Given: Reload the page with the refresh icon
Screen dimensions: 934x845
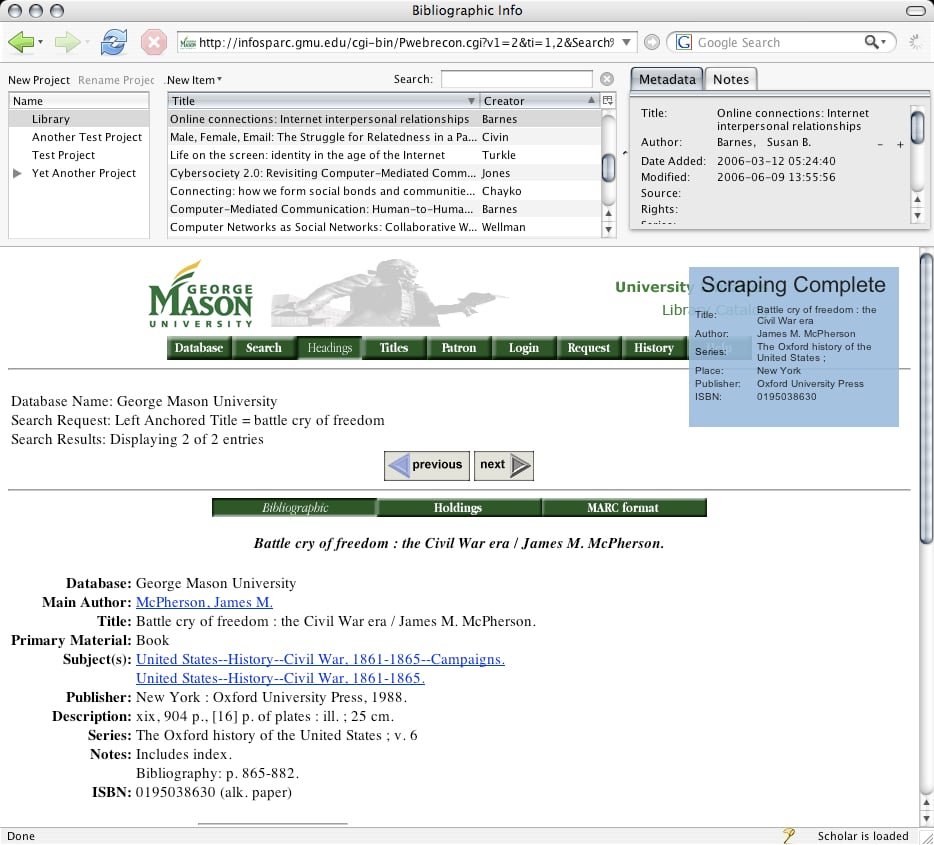Looking at the screenshot, I should pos(113,42).
